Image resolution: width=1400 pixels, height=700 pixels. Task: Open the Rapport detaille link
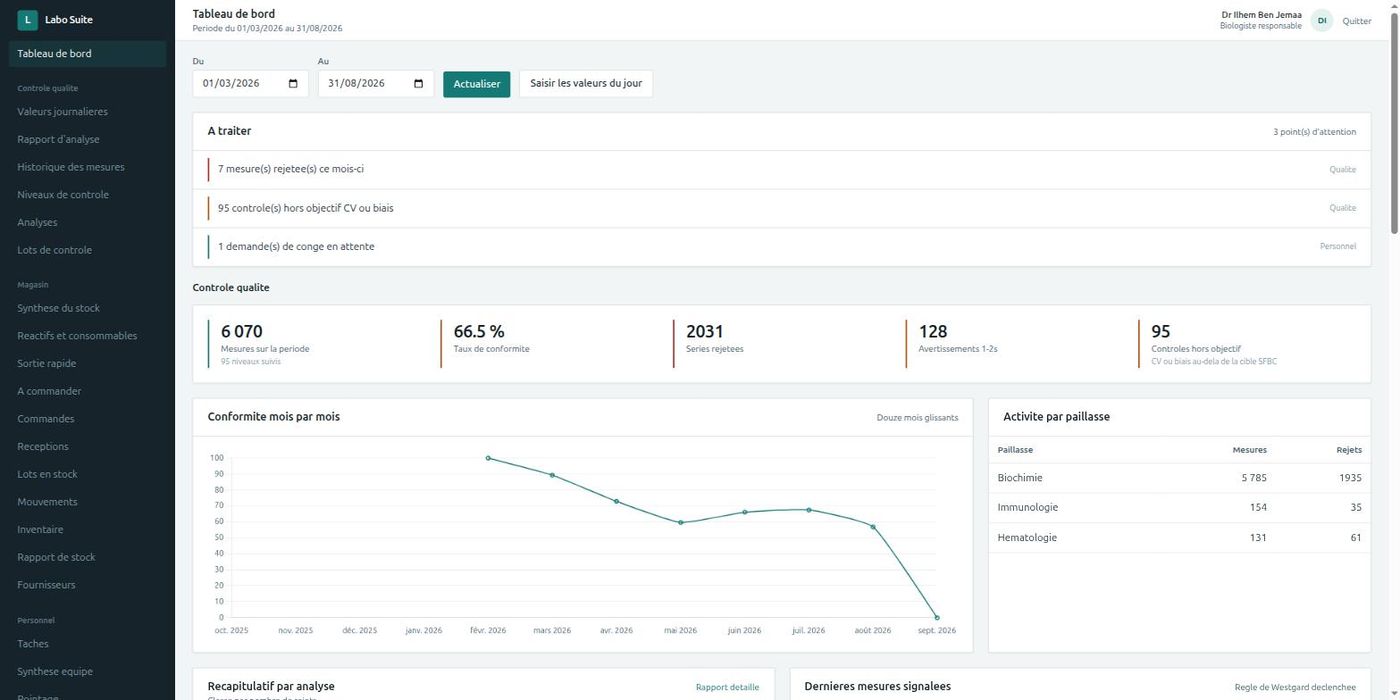pyautogui.click(x=727, y=687)
